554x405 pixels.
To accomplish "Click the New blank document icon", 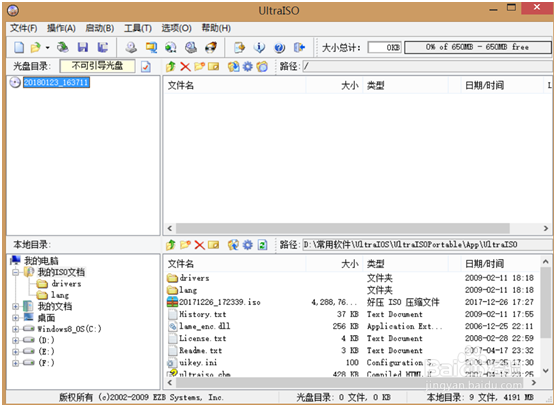I will coord(19,47).
